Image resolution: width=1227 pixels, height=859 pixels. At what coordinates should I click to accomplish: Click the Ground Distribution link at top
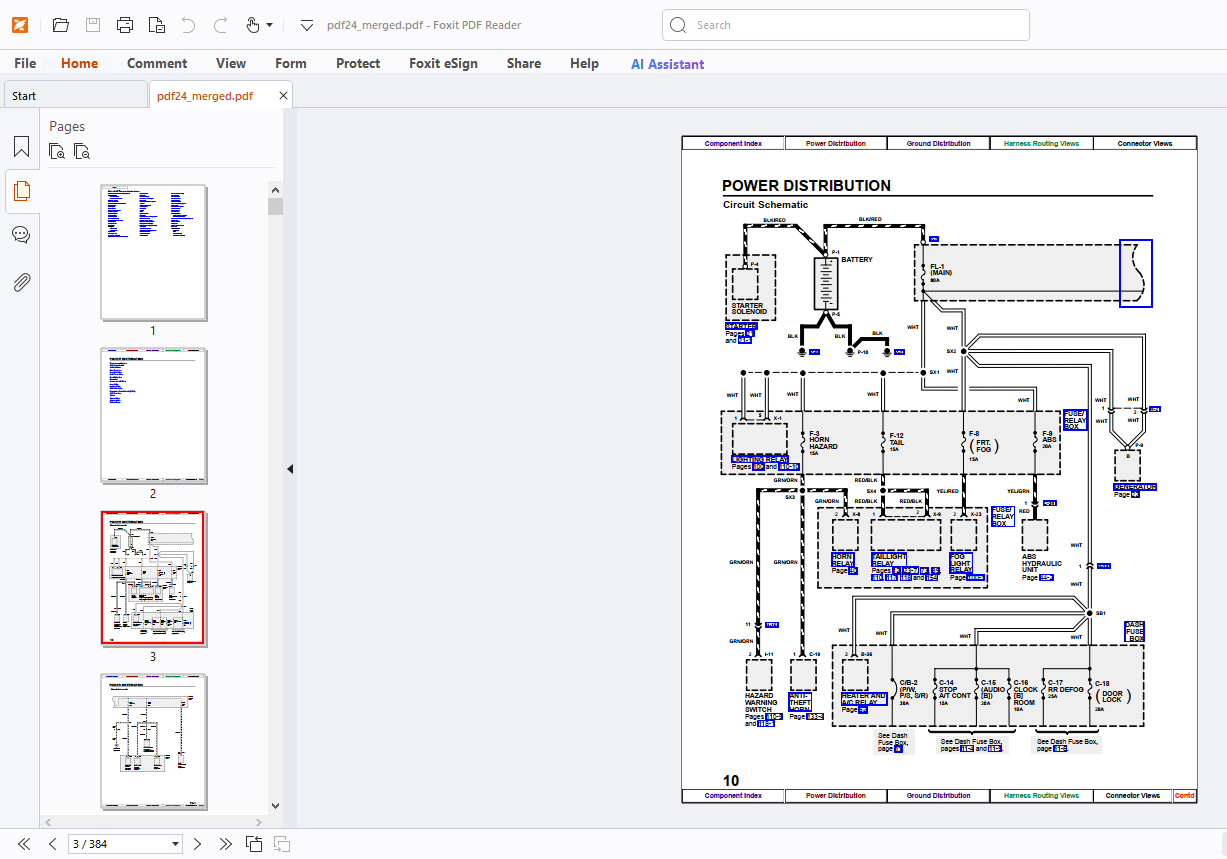point(938,143)
